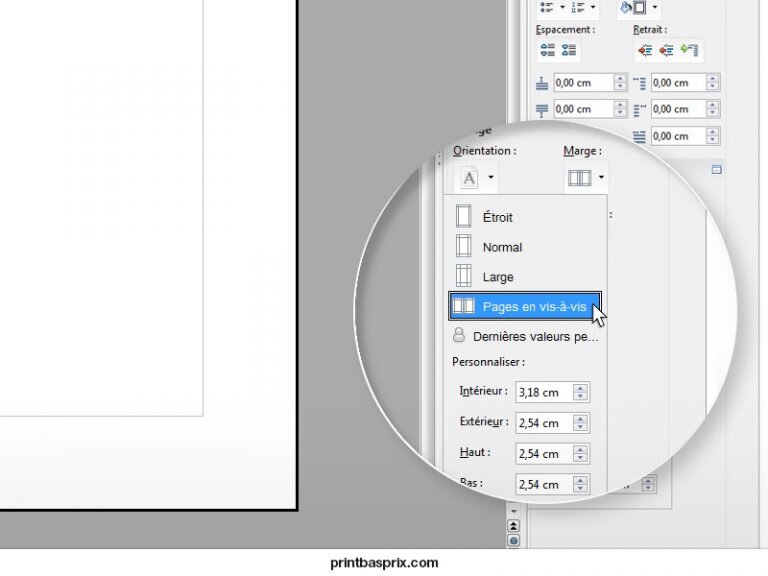This screenshot has height=576, width=768.
Task: Open the numbering style dropdown arrow
Action: click(593, 7)
